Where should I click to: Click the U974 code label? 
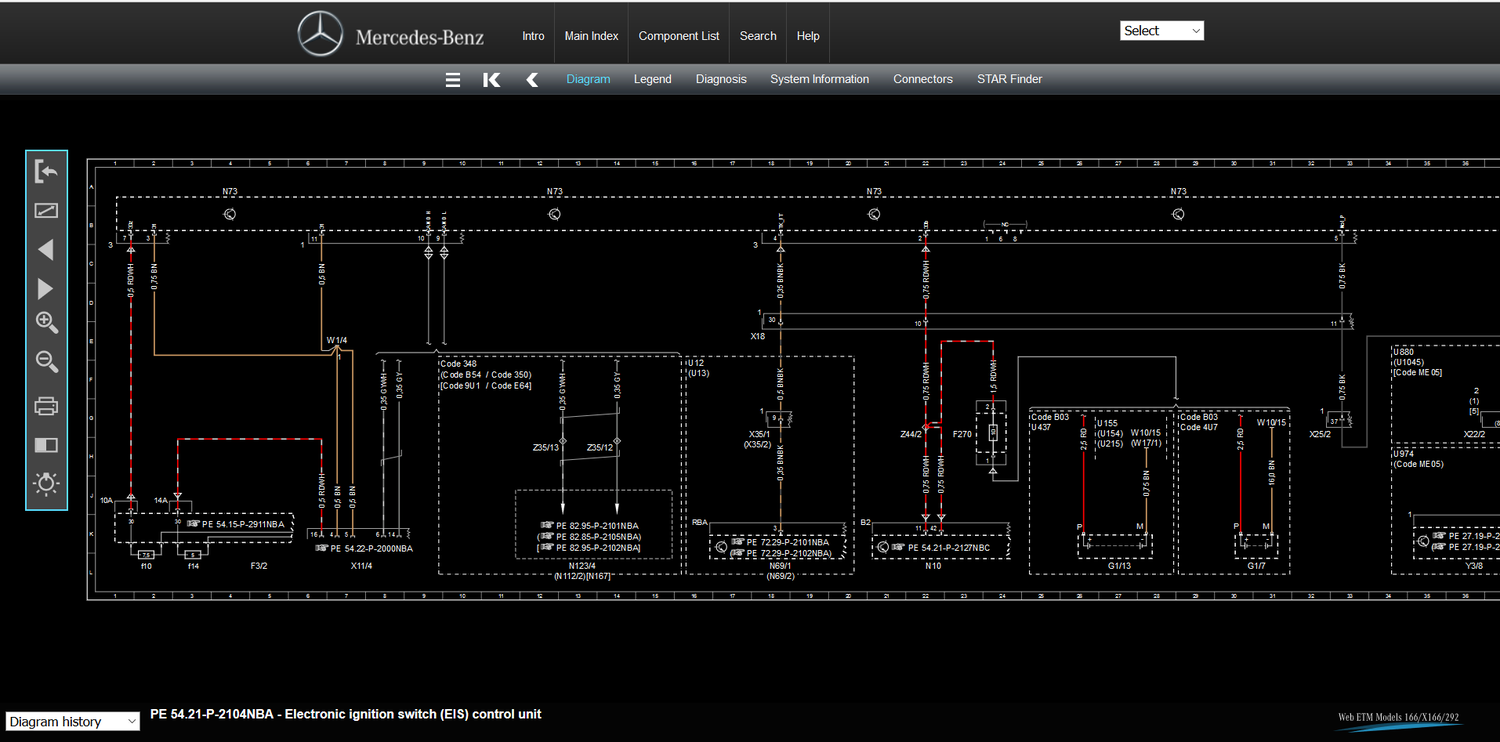1404,453
